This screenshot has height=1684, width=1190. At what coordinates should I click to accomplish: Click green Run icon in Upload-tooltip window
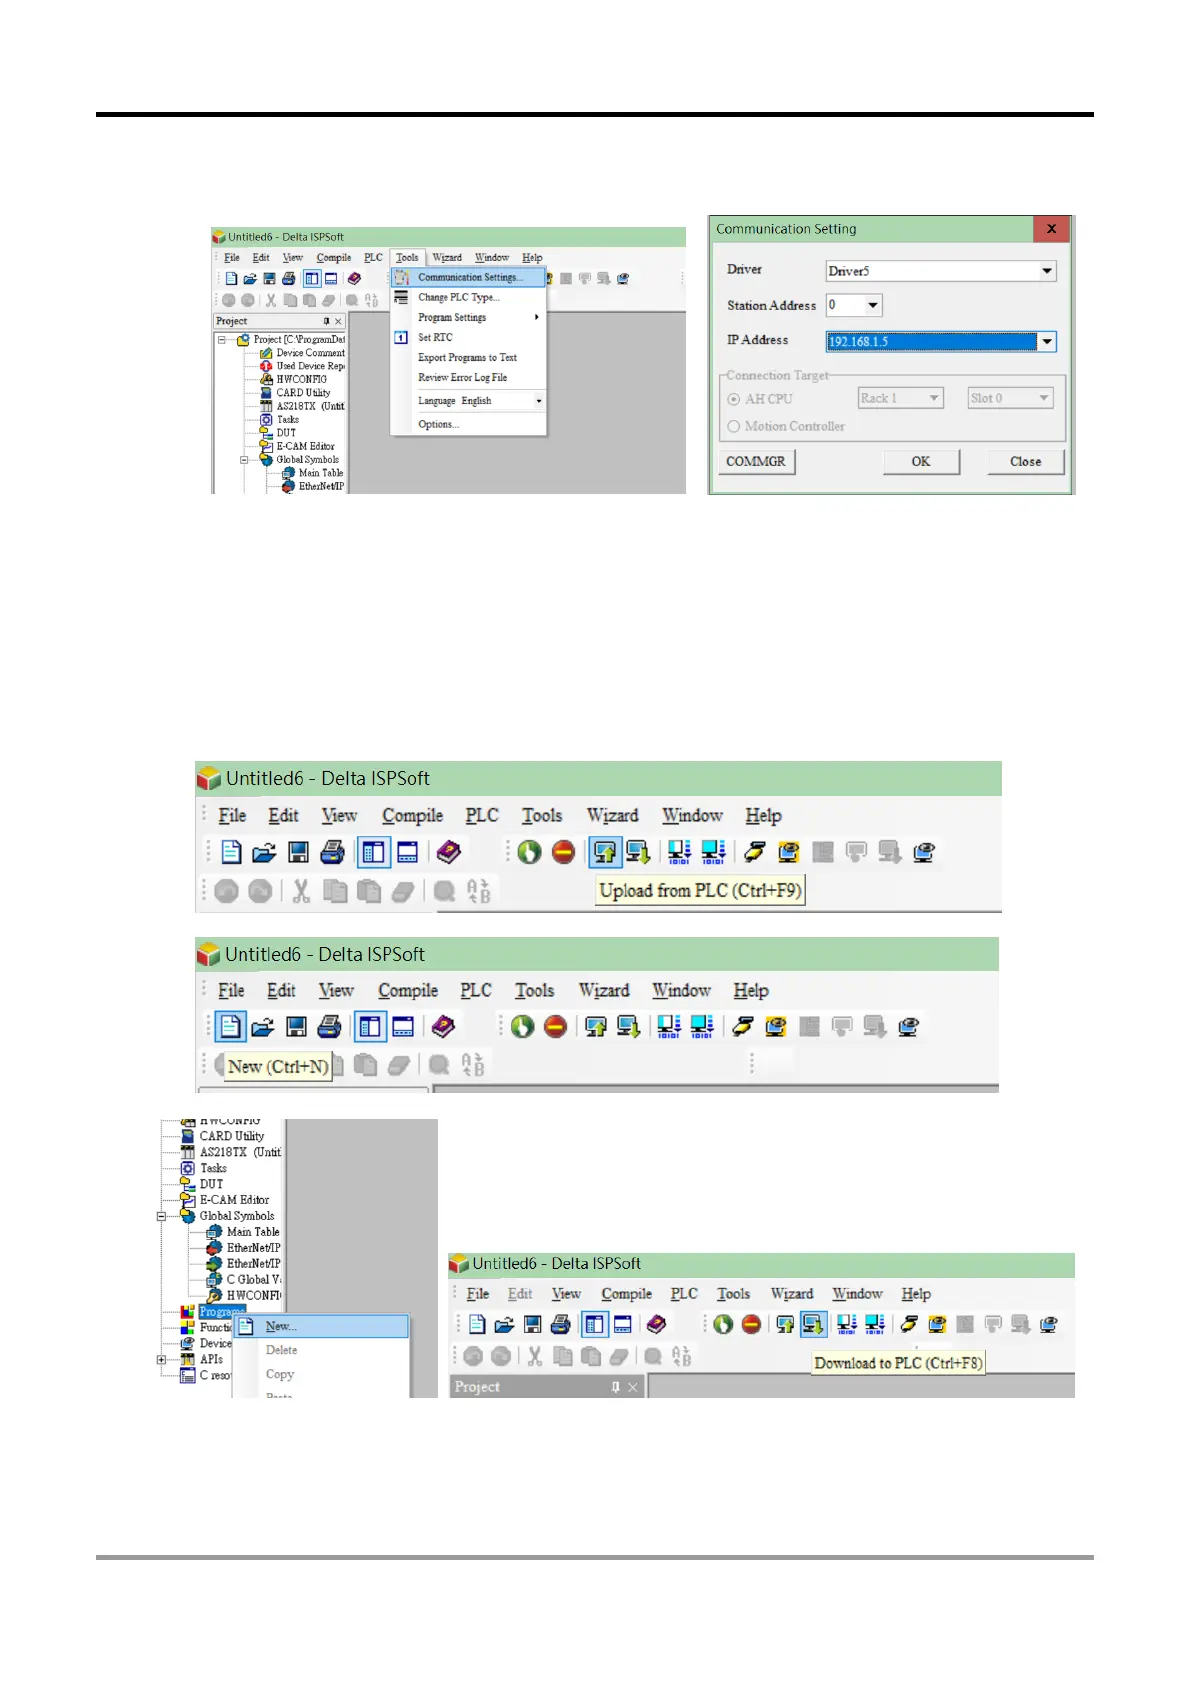coord(529,852)
